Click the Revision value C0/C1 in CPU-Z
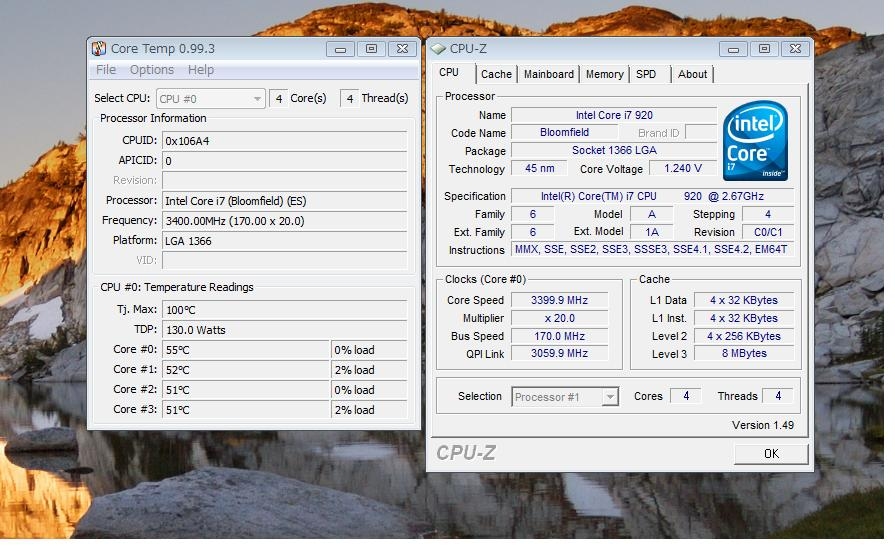The height and width of the screenshot is (557, 895). coord(768,232)
